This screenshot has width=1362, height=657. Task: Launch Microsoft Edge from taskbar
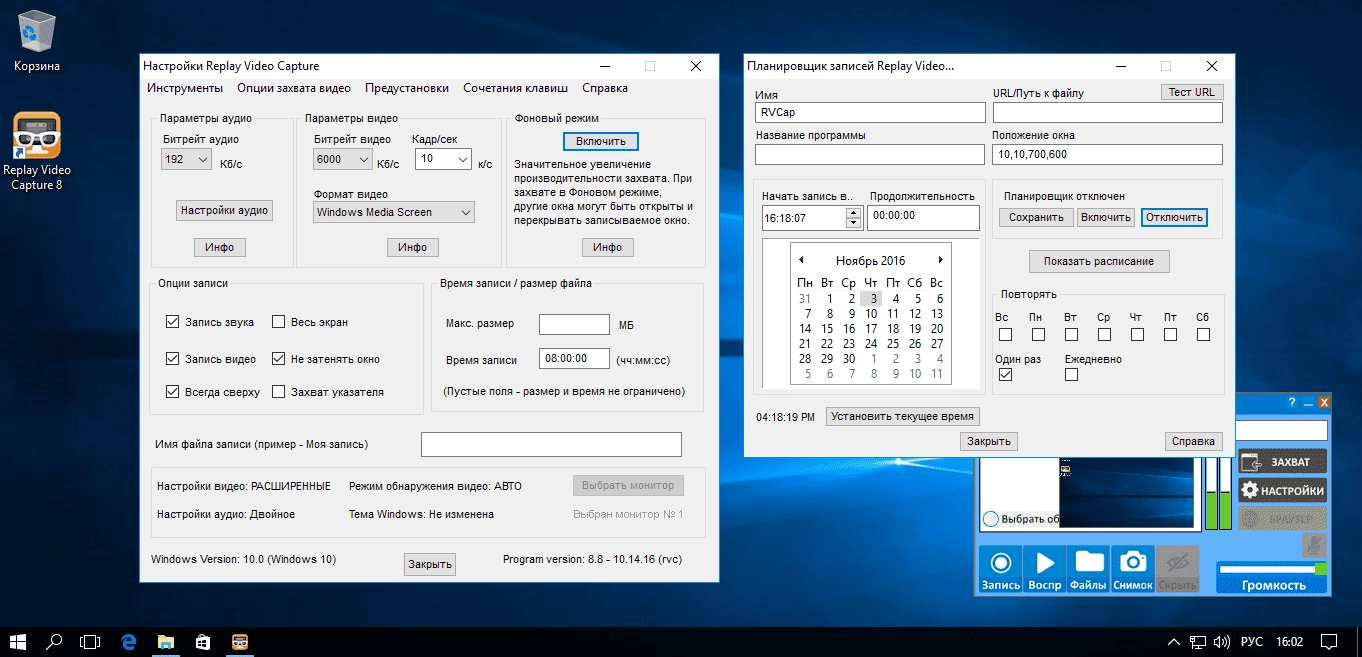128,641
